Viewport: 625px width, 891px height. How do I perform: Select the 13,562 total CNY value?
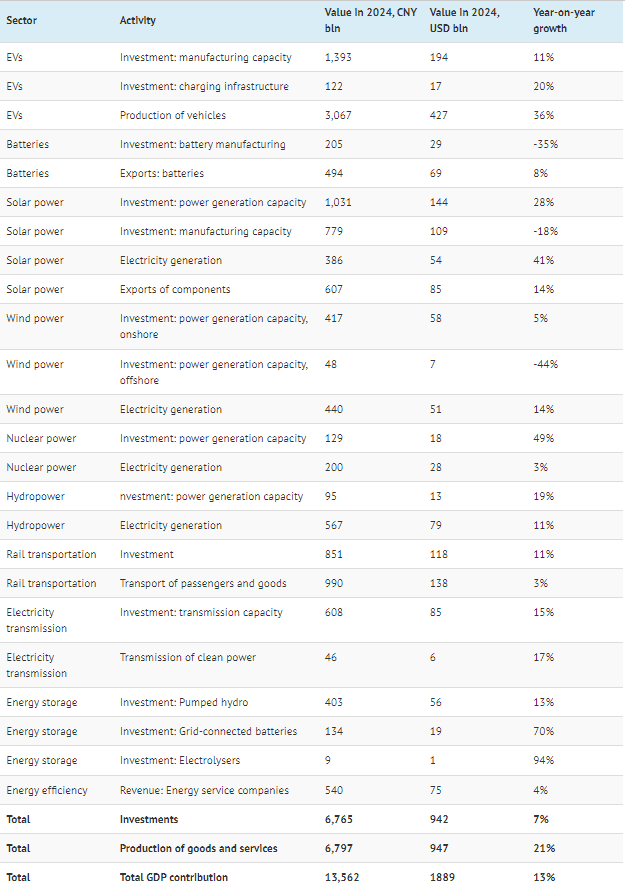pos(344,877)
